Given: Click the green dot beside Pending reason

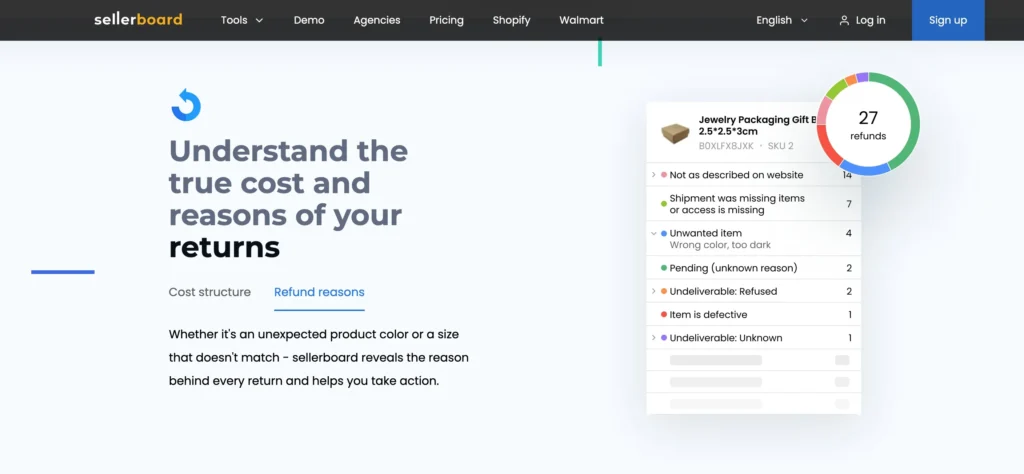Looking at the screenshot, I should 664,268.
